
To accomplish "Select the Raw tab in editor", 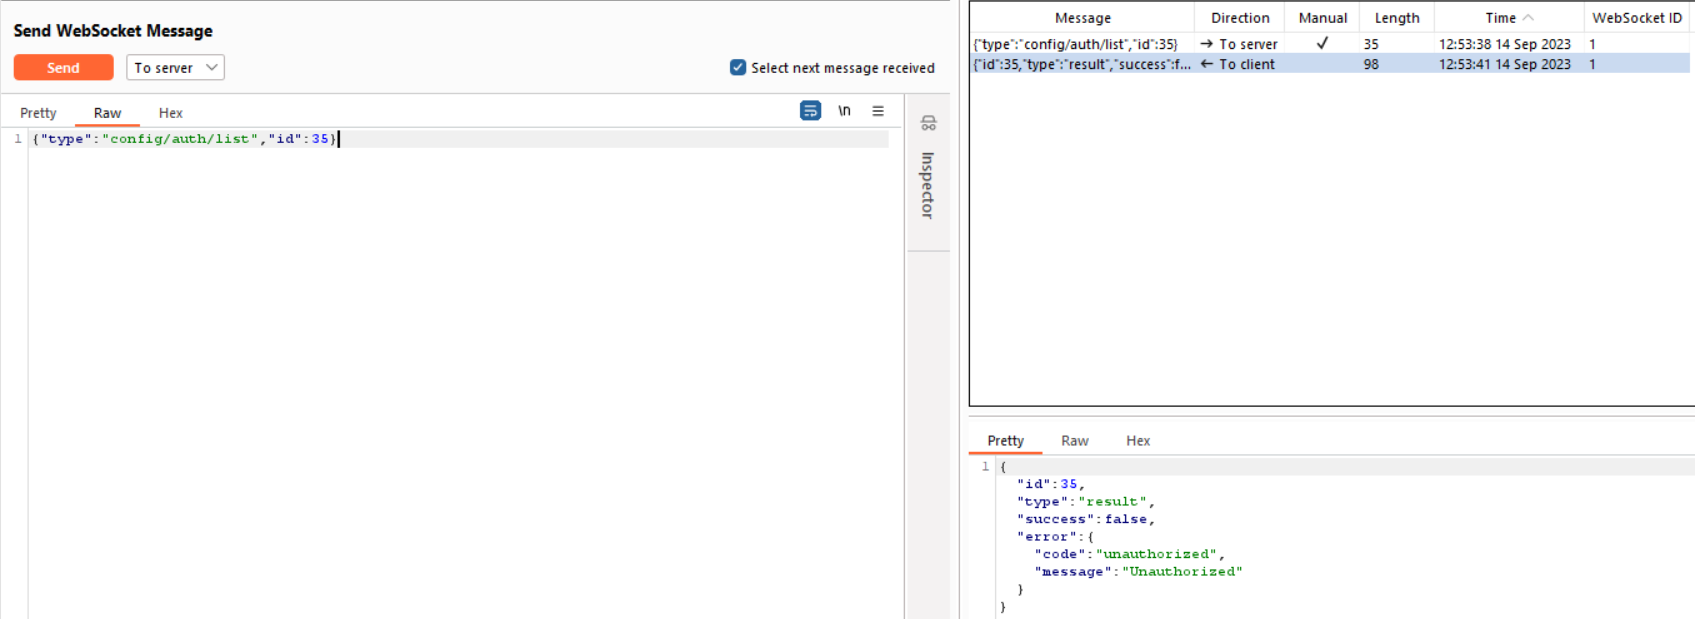I will click(107, 113).
